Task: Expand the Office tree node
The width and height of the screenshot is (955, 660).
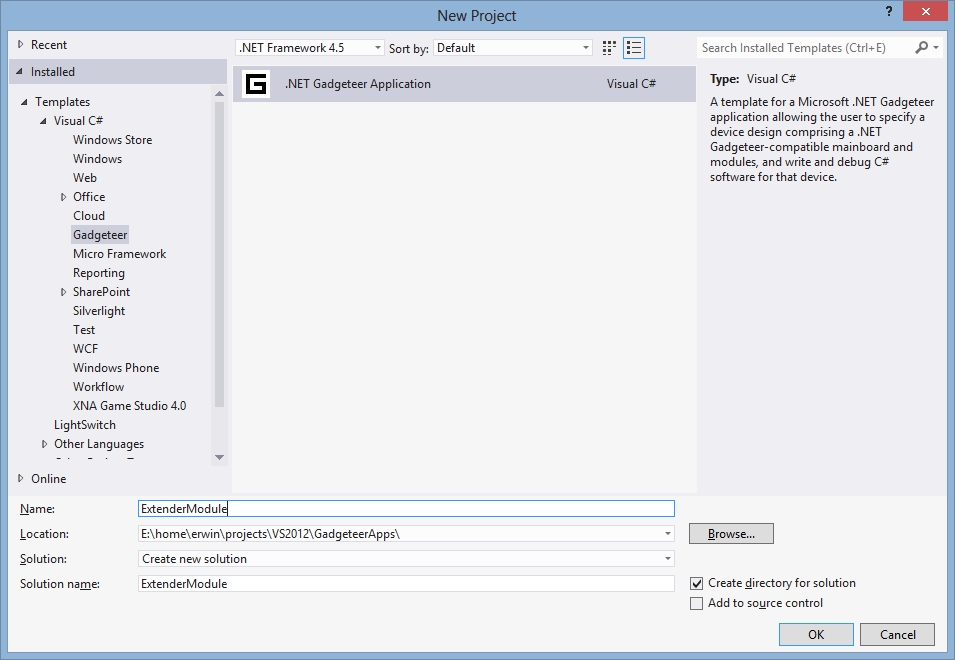Action: (63, 197)
